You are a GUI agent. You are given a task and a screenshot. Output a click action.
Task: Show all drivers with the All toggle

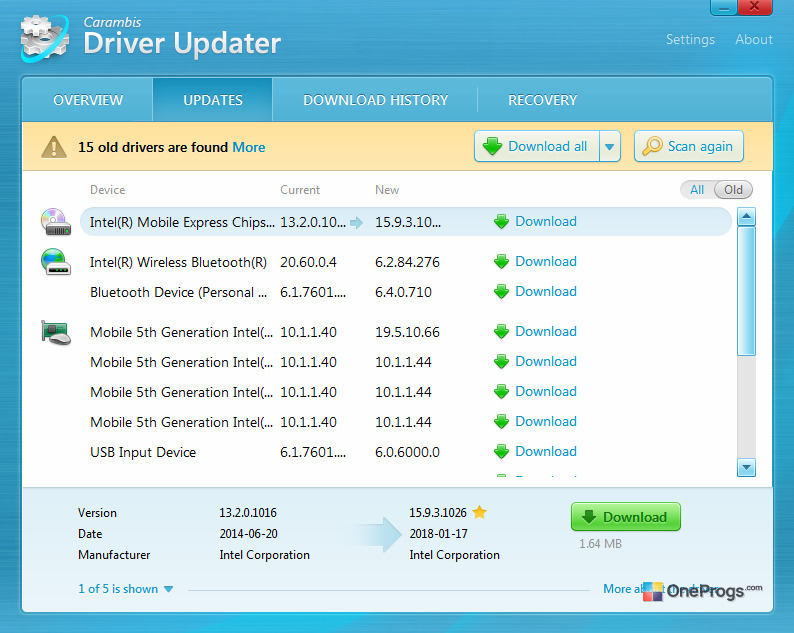(x=697, y=190)
